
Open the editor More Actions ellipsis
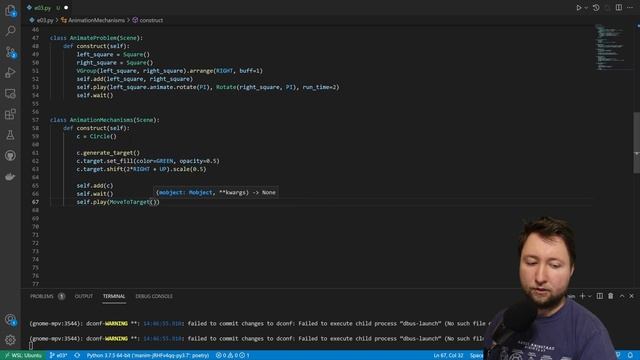(630, 8)
